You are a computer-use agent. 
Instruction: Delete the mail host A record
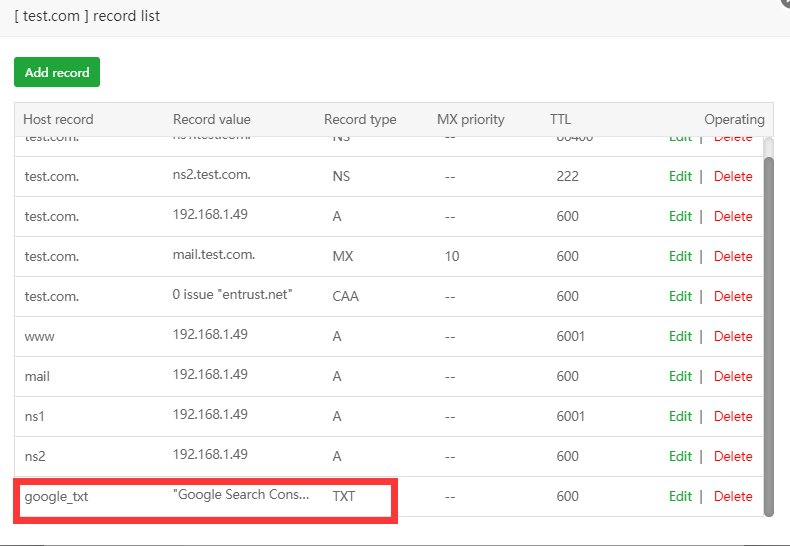pos(733,376)
